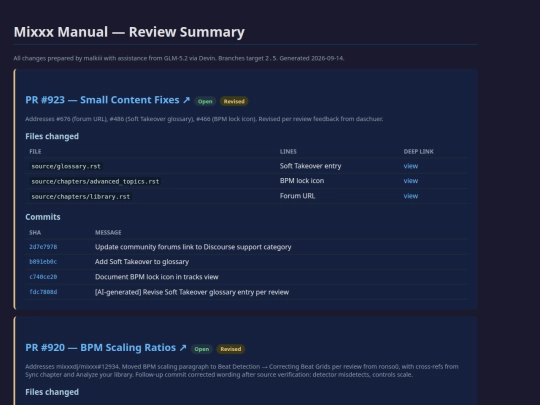The height and width of the screenshot is (405, 540).
Task: Click 'Forum URL' cell
Action: click(x=297, y=196)
